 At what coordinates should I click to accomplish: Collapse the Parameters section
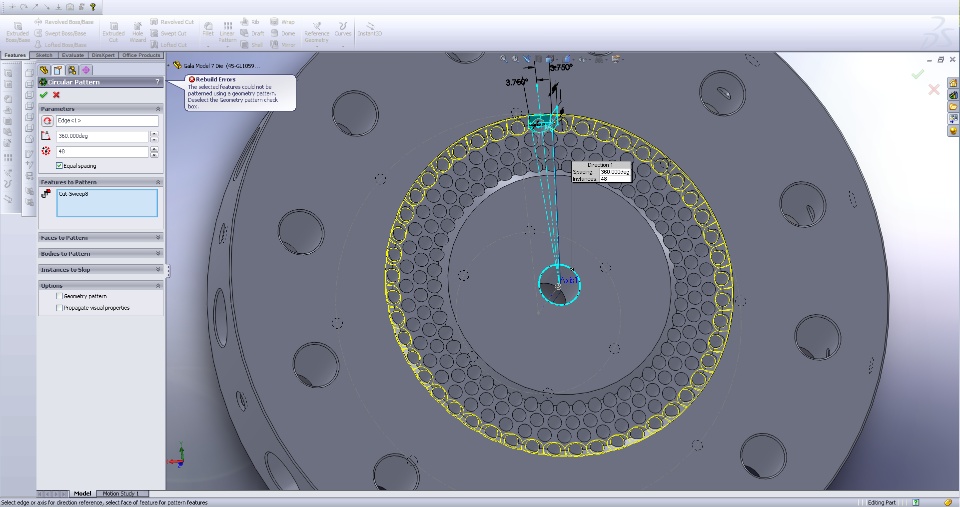(x=158, y=108)
